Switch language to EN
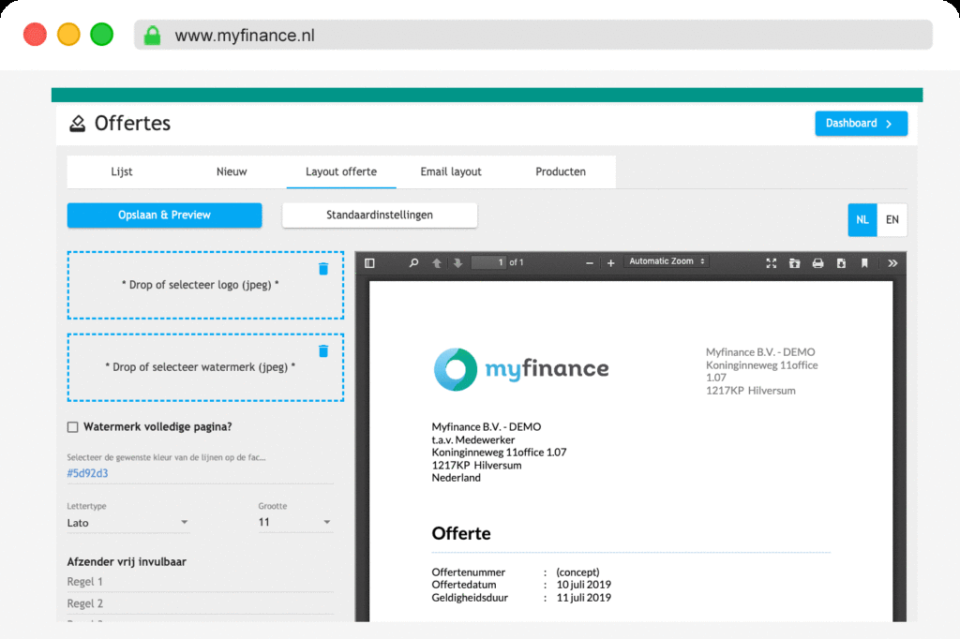The image size is (960, 639). (x=891, y=219)
